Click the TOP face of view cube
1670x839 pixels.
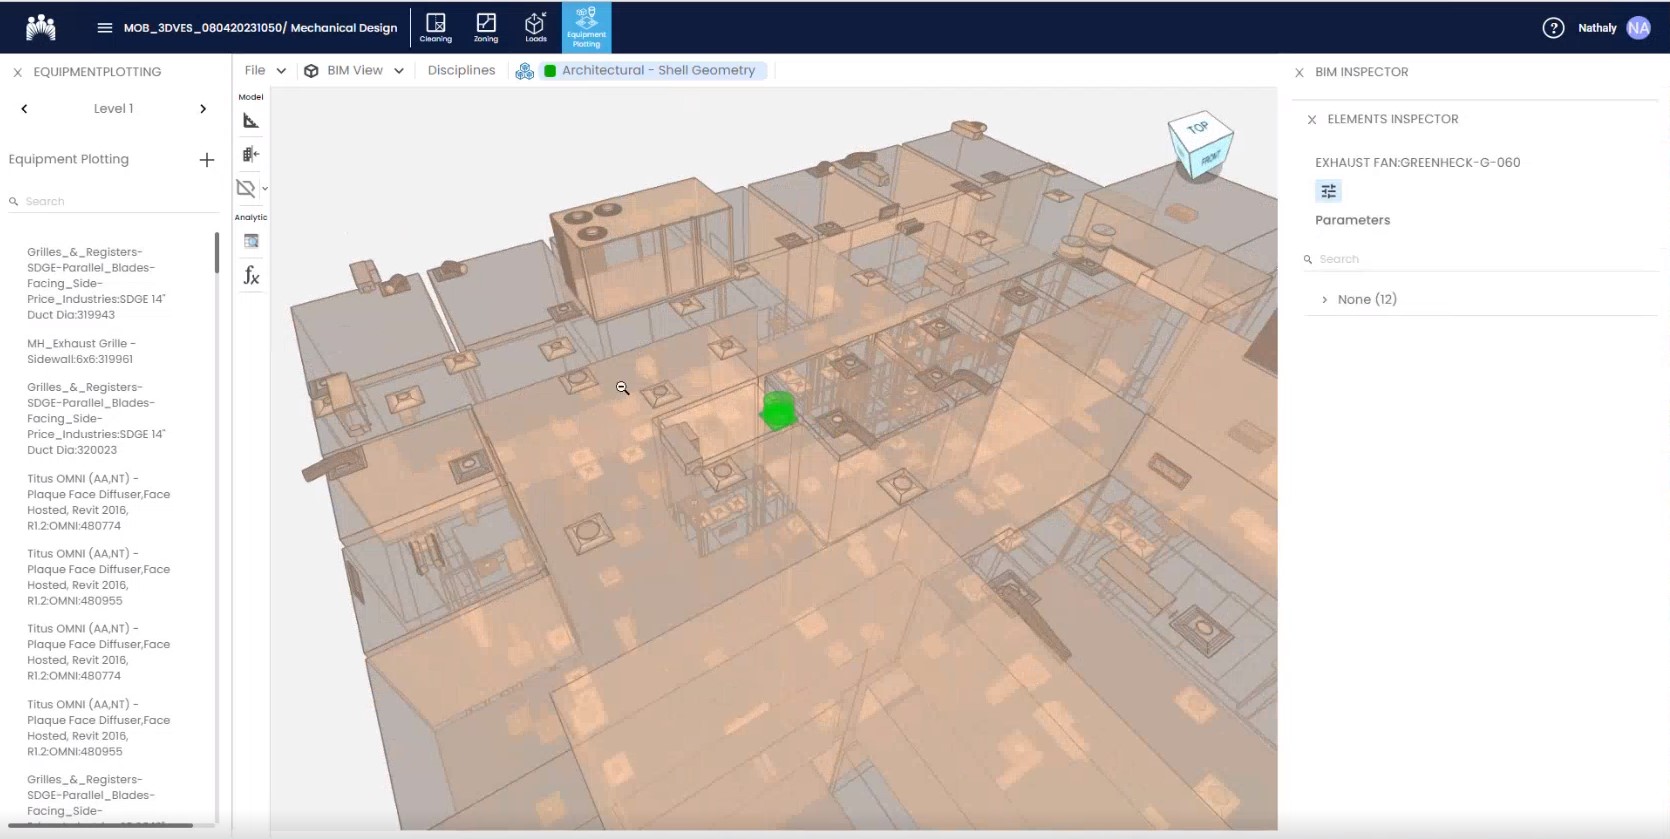1198,128
